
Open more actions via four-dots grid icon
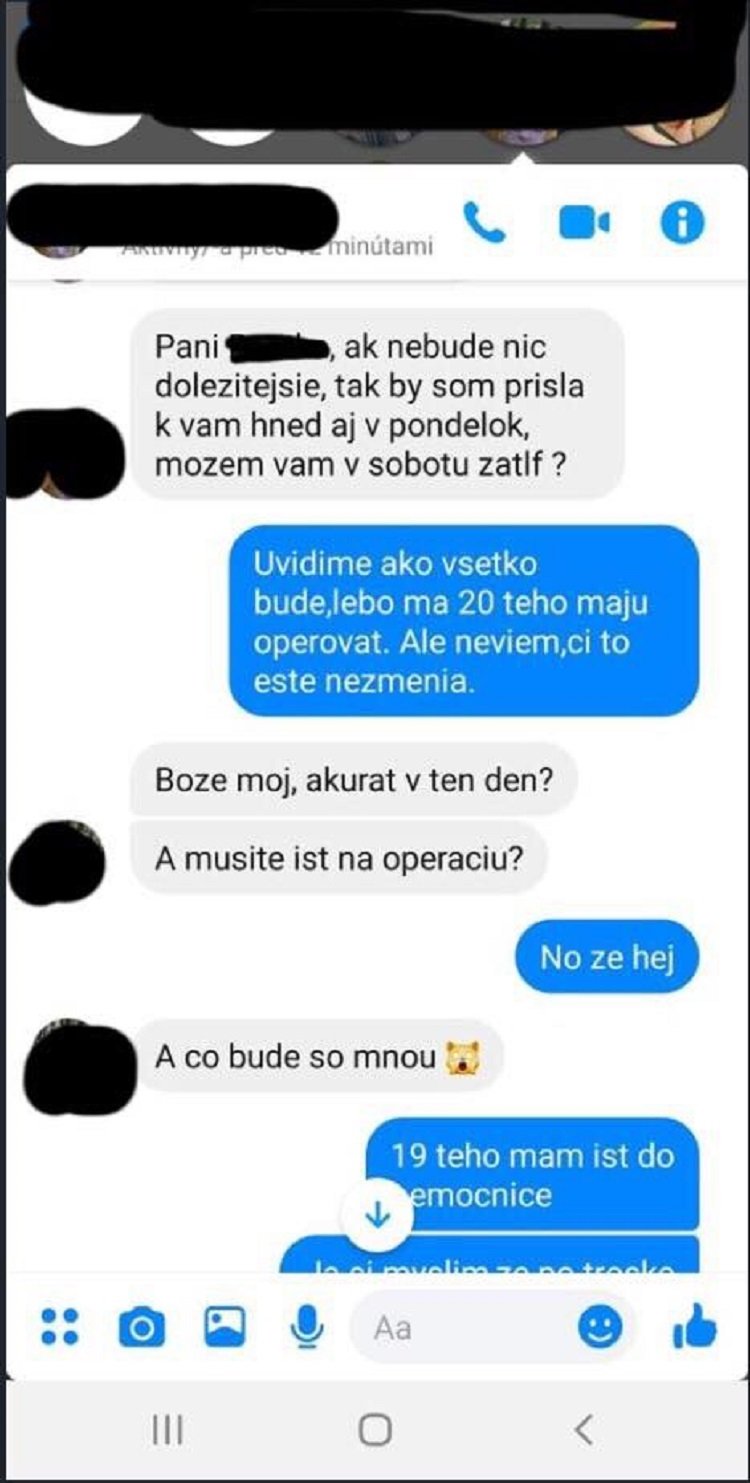pos(59,1326)
